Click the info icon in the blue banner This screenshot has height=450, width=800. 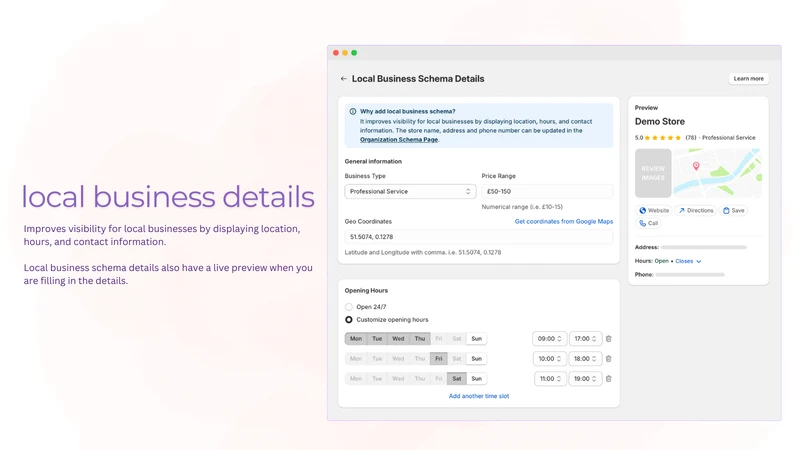click(353, 111)
